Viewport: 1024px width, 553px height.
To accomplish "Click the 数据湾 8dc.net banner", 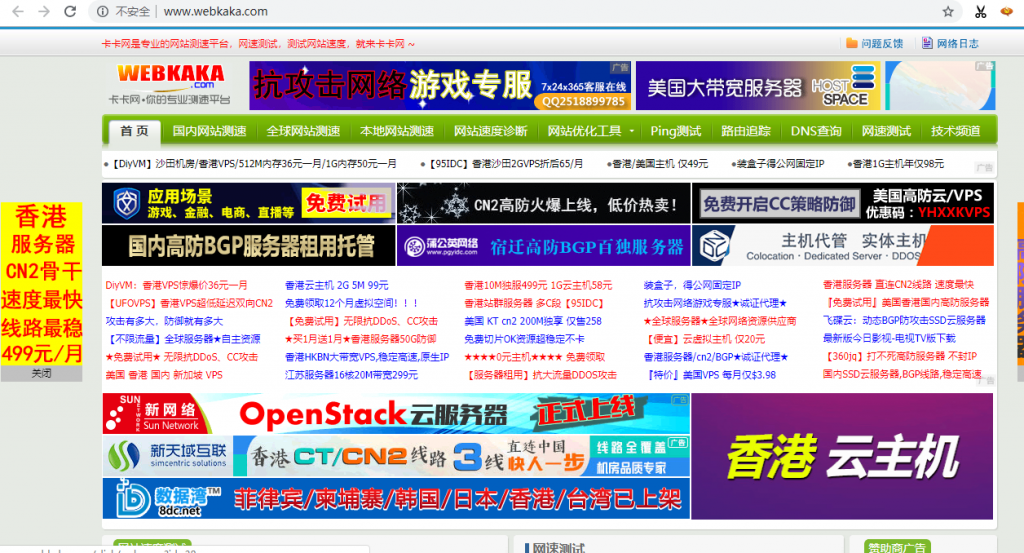I will click(x=396, y=499).
